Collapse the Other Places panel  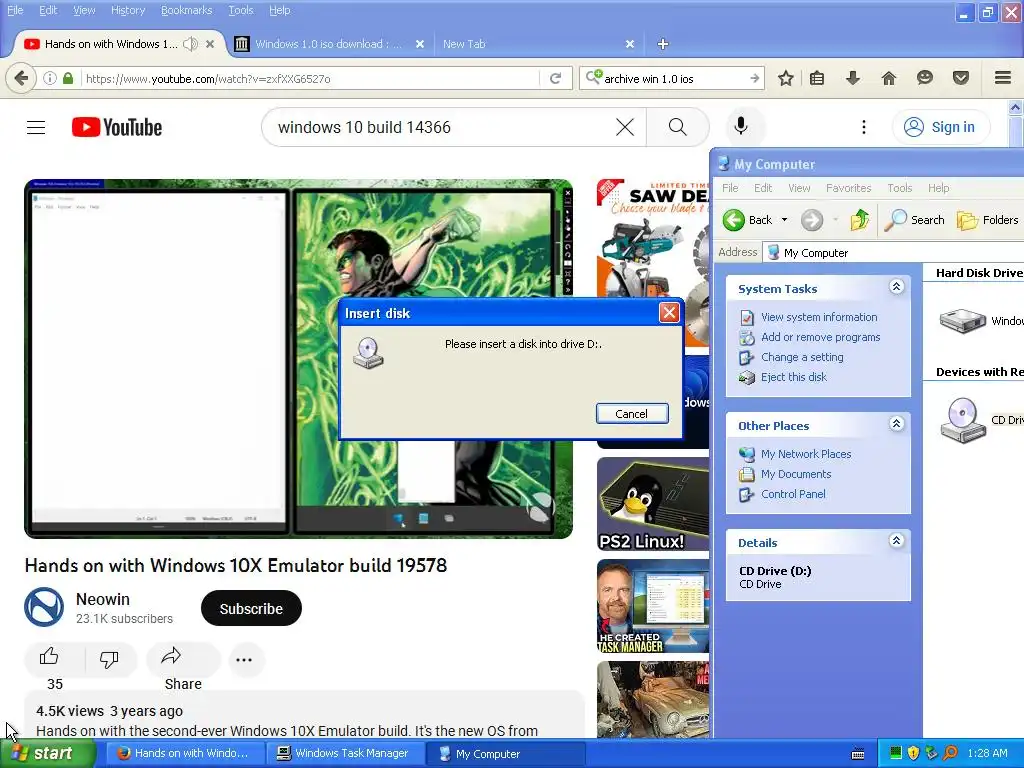[x=897, y=424]
